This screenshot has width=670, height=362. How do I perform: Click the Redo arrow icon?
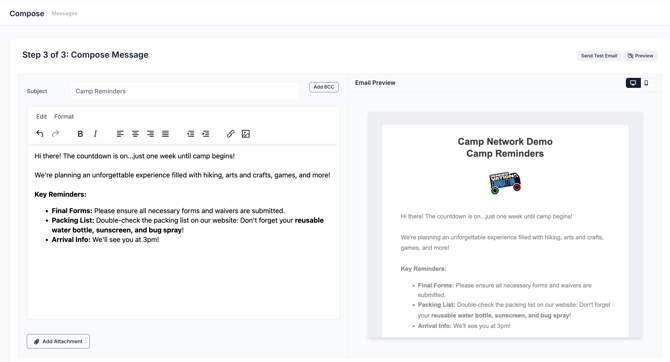(56, 134)
